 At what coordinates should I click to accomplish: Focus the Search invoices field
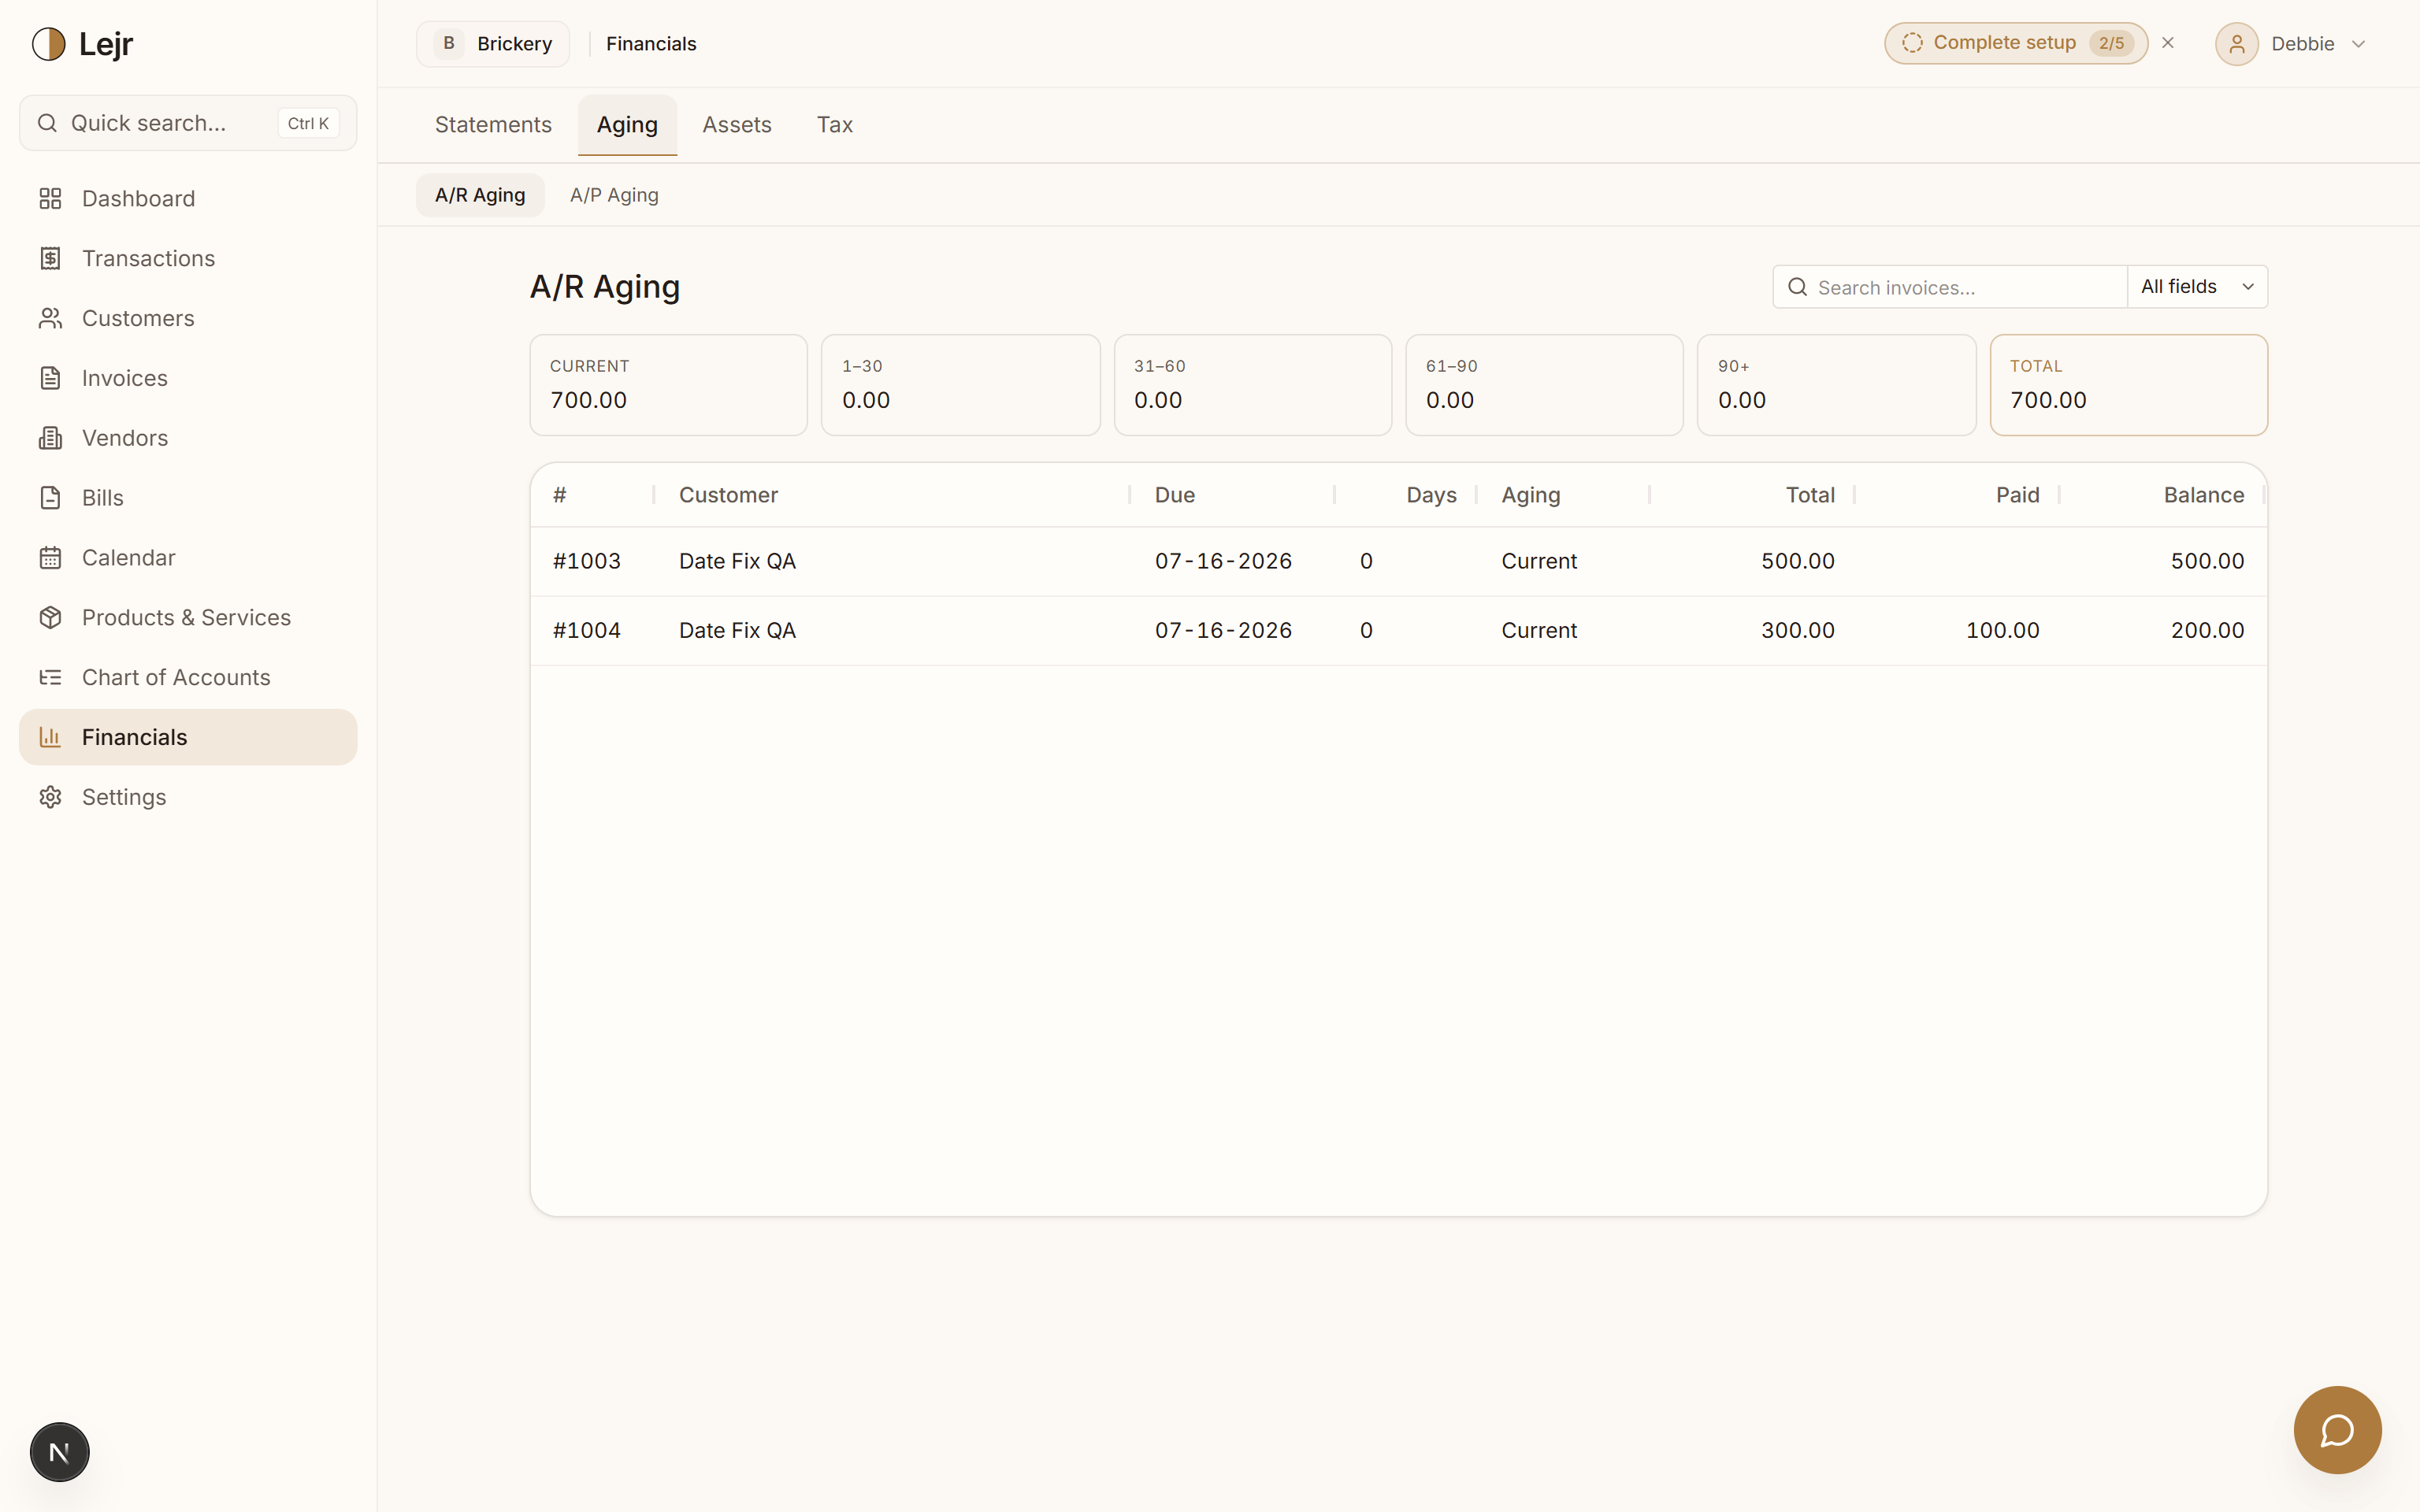pyautogui.click(x=1950, y=287)
